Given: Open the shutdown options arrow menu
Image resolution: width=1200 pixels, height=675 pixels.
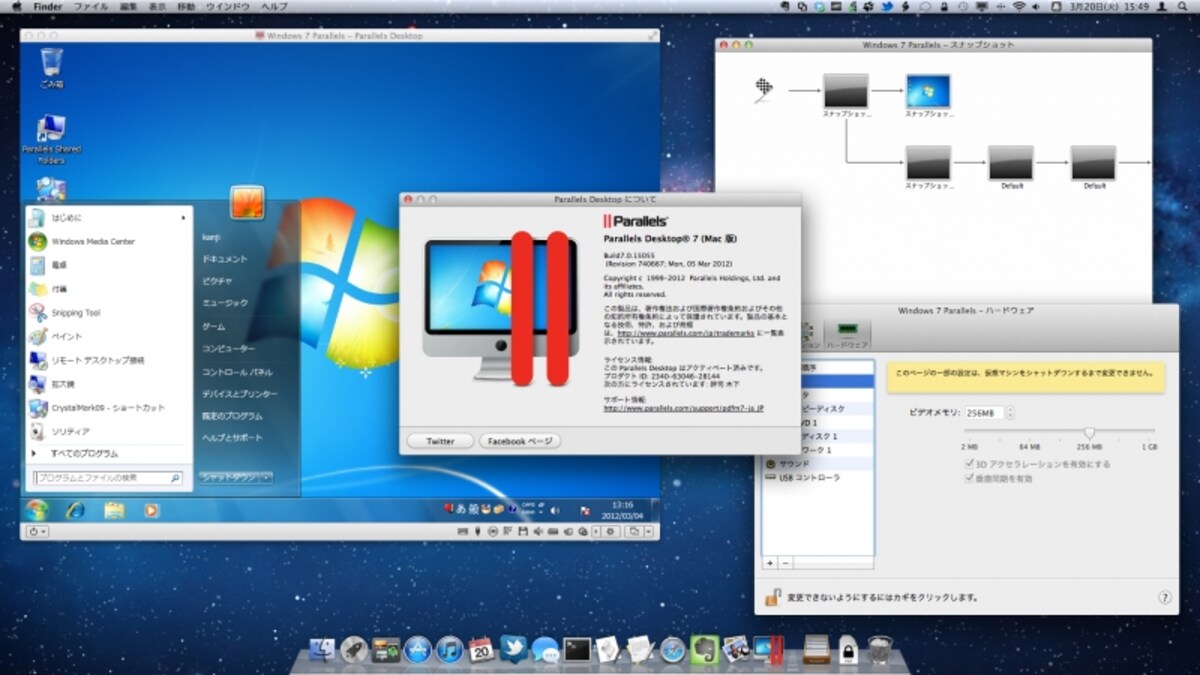Looking at the screenshot, I should click(265, 478).
